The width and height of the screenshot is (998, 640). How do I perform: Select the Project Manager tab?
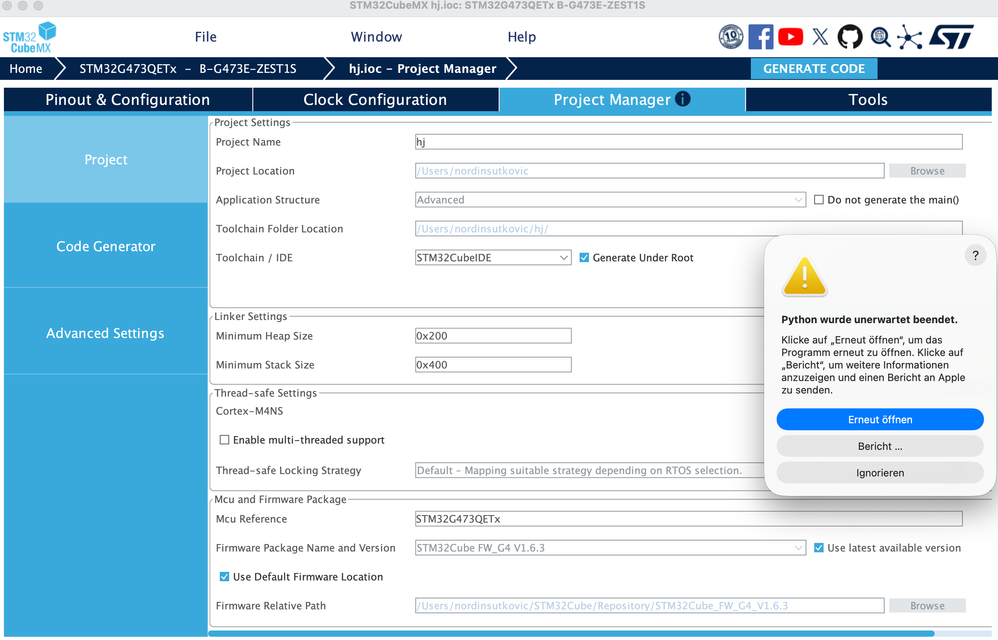[622, 99]
